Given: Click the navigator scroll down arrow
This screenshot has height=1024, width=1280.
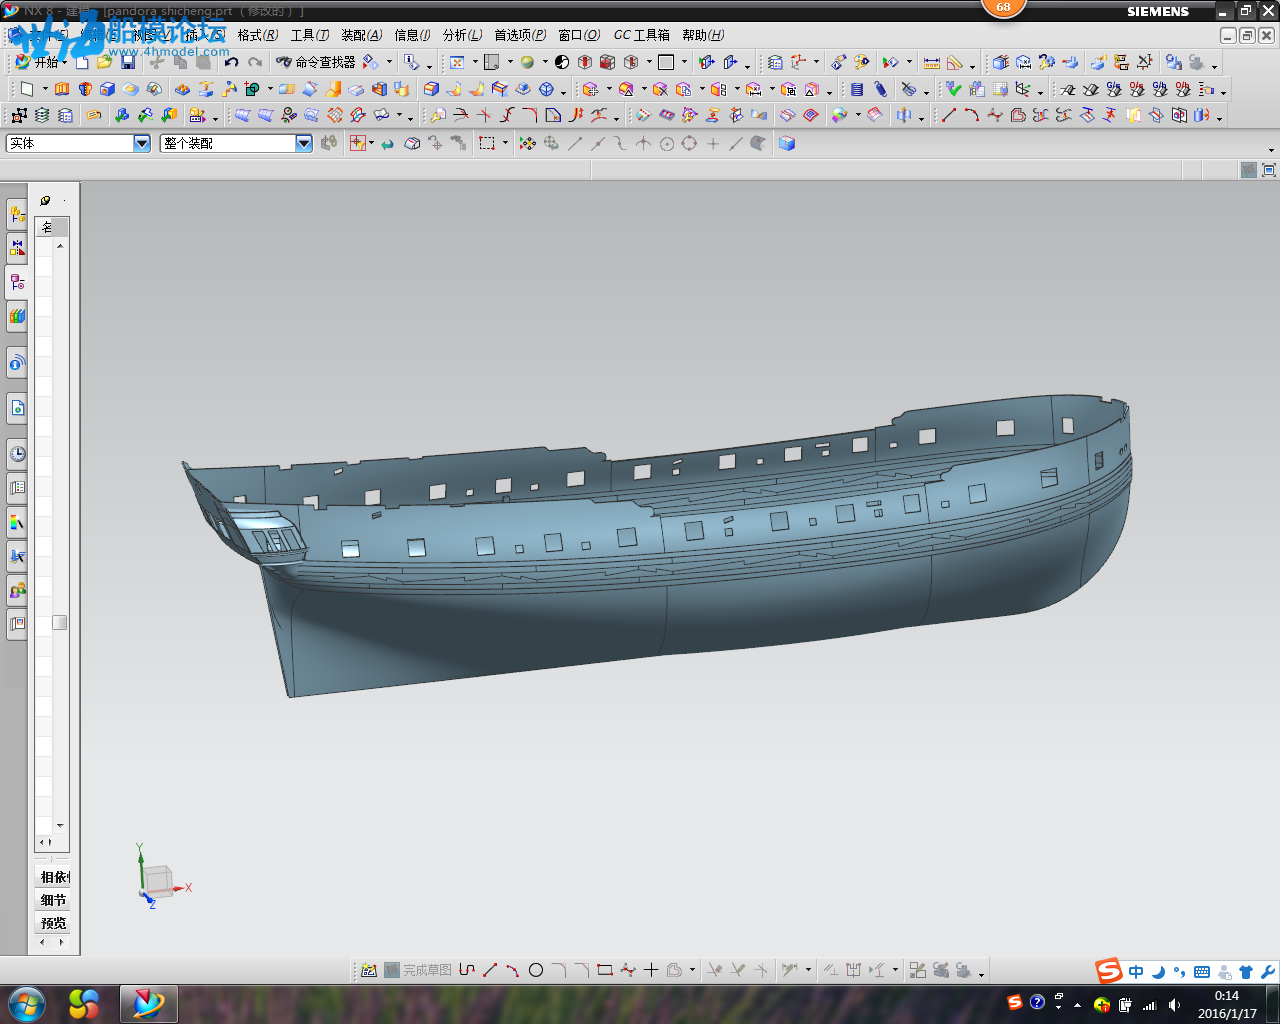Looking at the screenshot, I should point(60,825).
